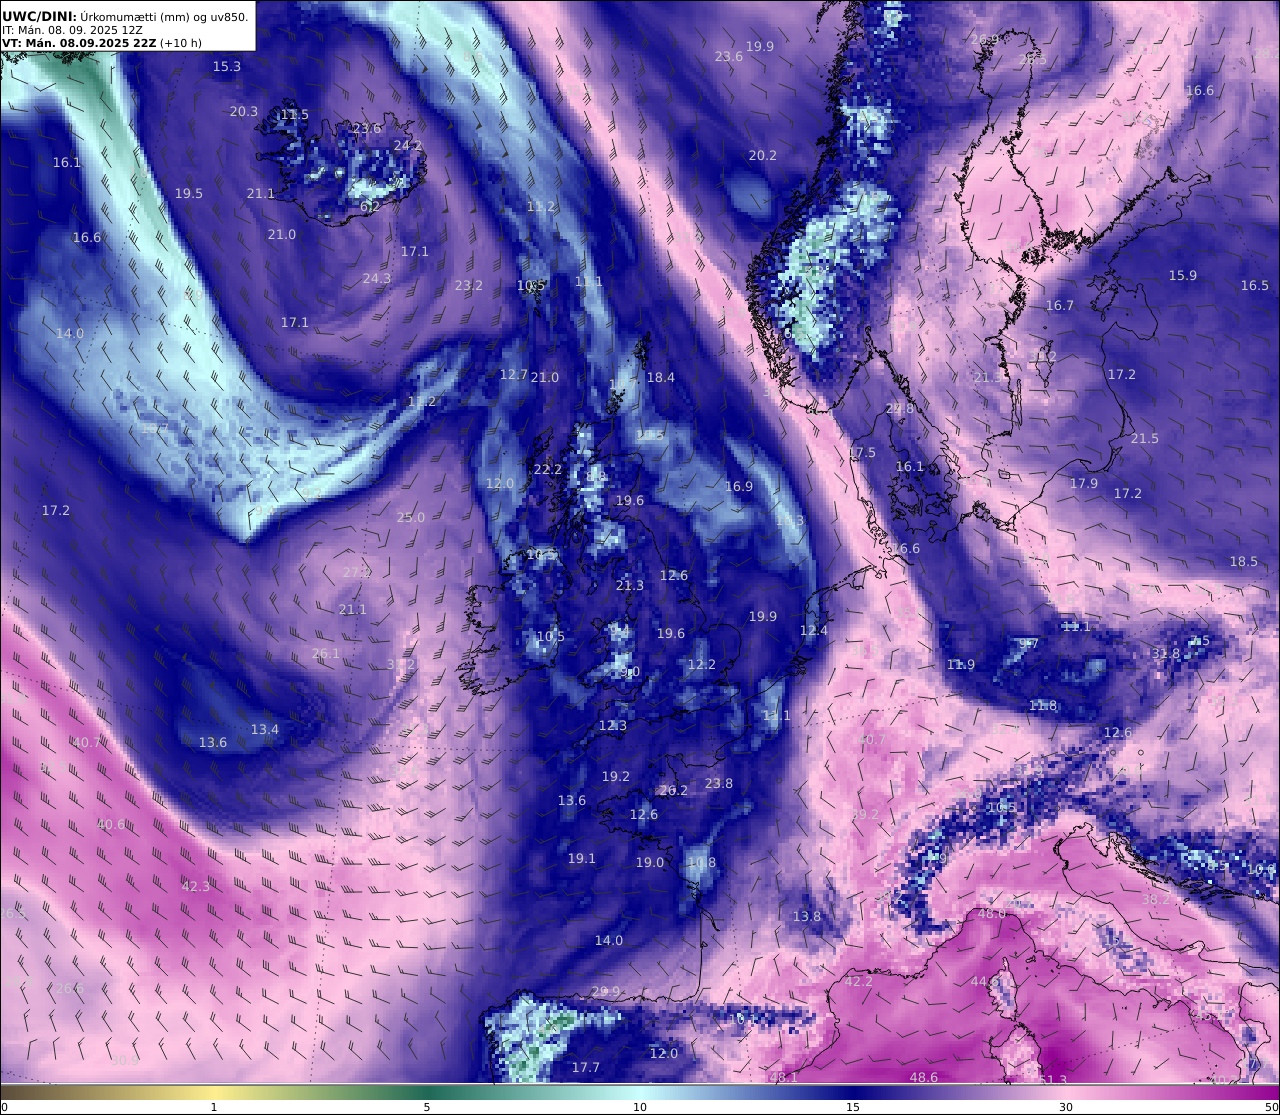Click the 24.3 value label
1280x1115 pixels.
(x=377, y=279)
